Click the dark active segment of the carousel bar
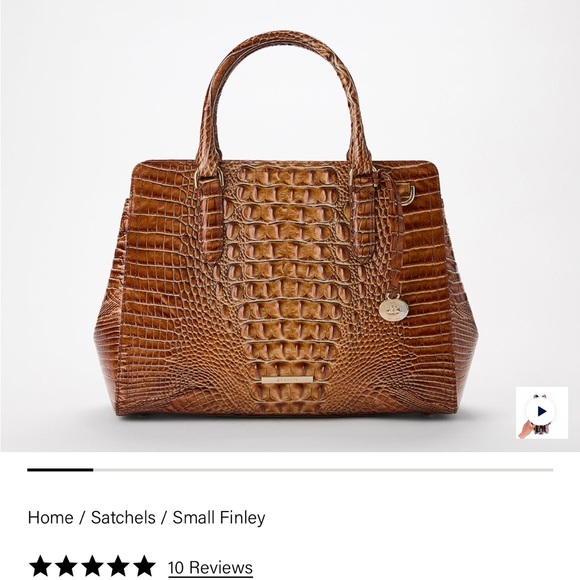The image size is (580, 580). [60, 470]
